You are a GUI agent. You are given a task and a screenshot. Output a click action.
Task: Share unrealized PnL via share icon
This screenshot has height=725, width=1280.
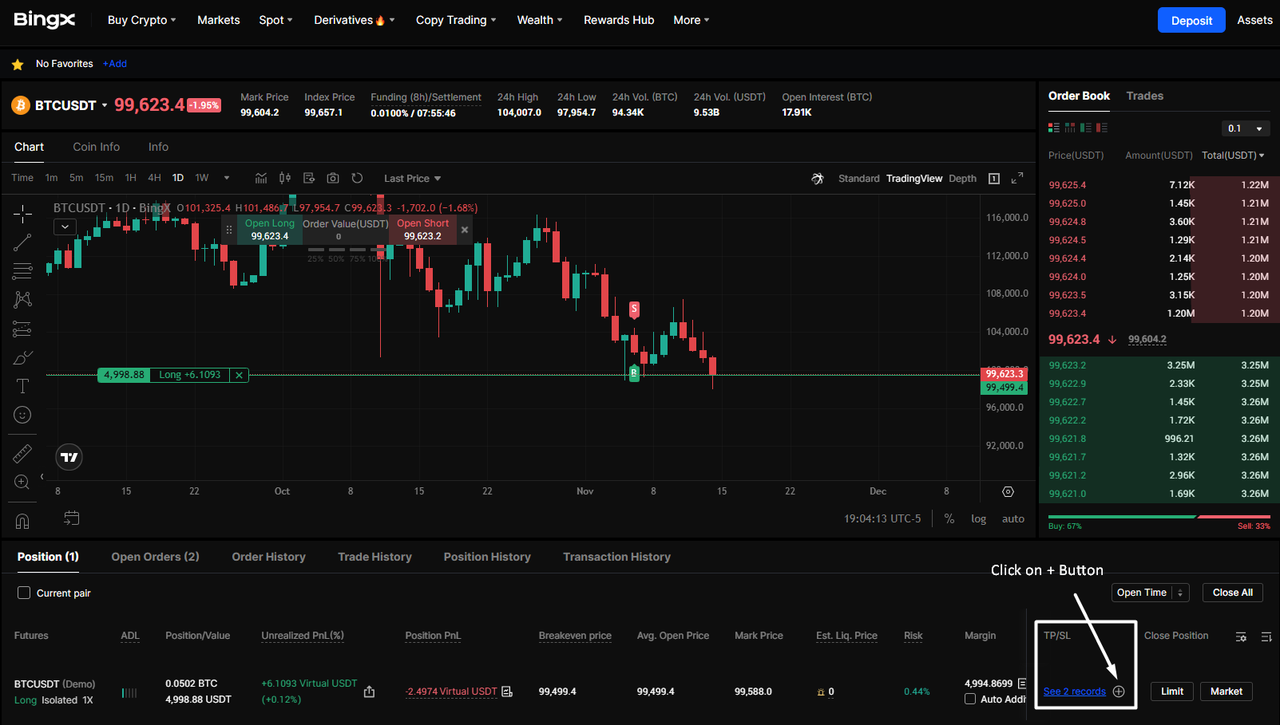point(369,692)
